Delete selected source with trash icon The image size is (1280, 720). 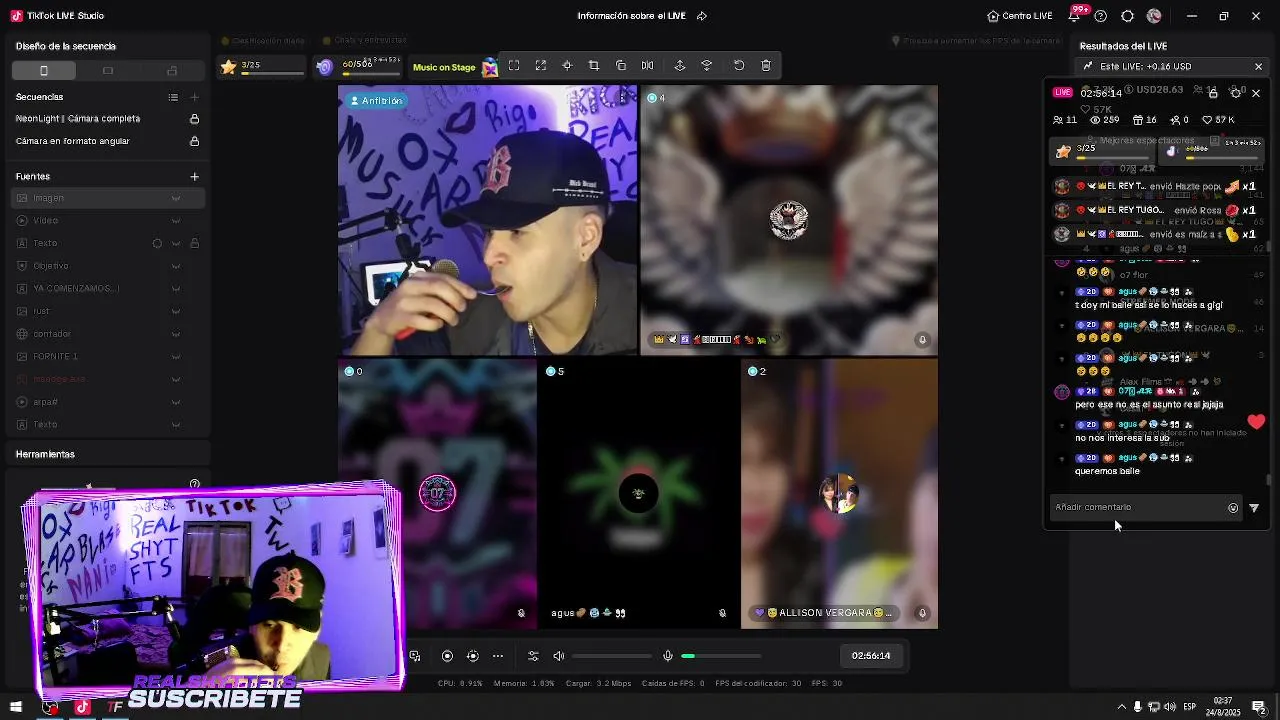766,66
